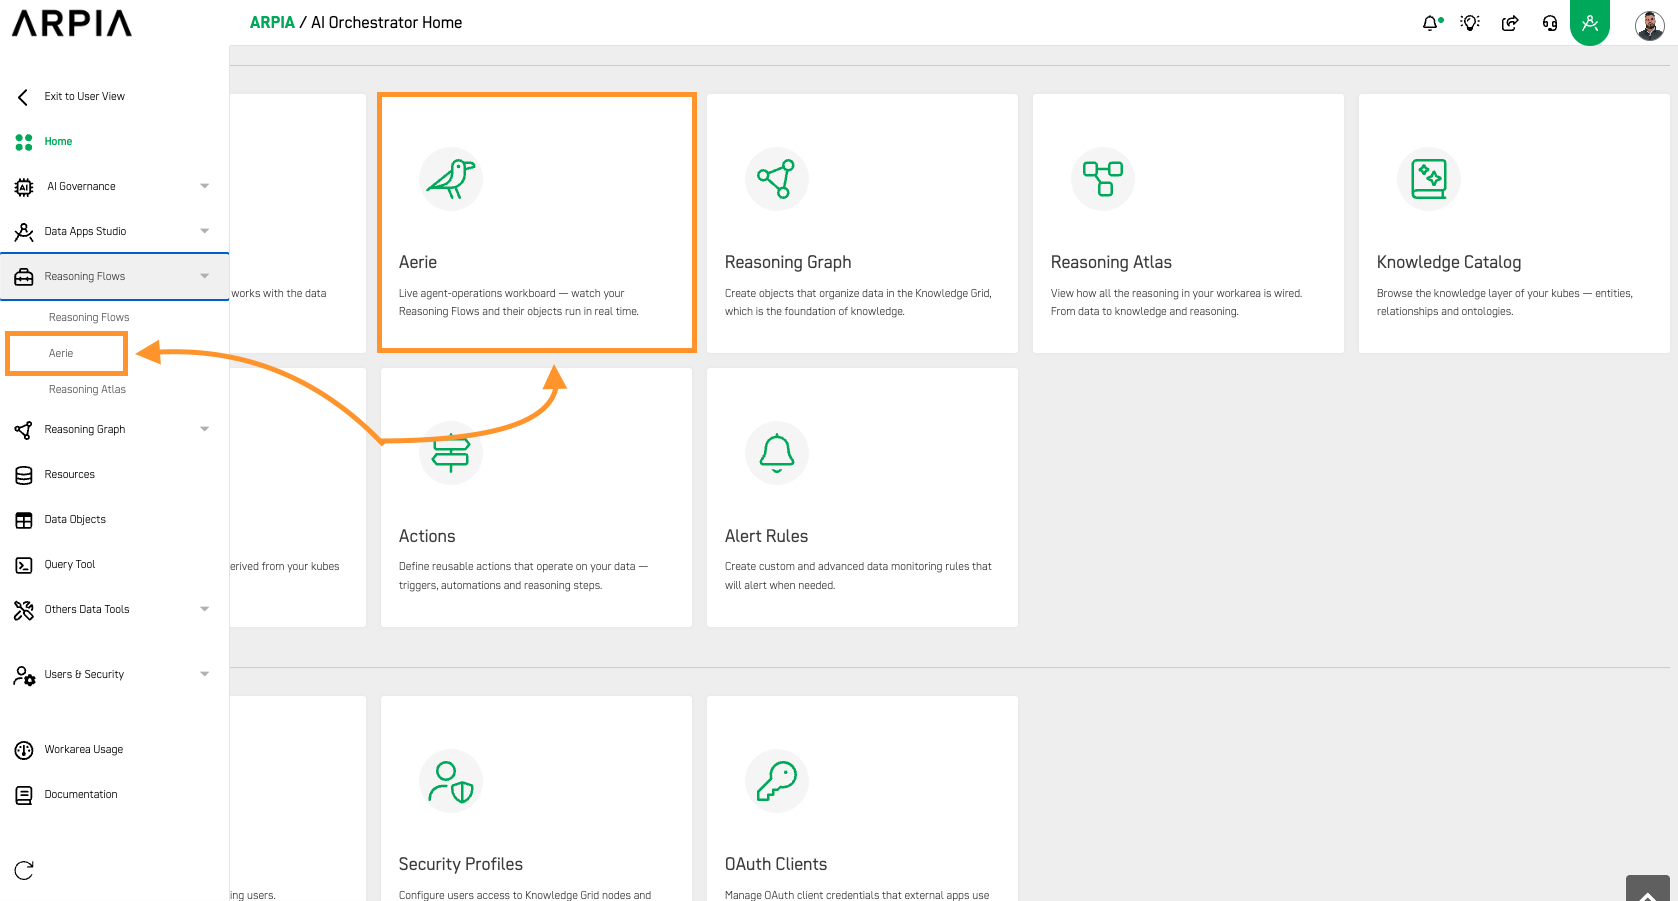The height and width of the screenshot is (901, 1678).
Task: Expand the Data Apps Studio arrow
Action: pos(205,231)
